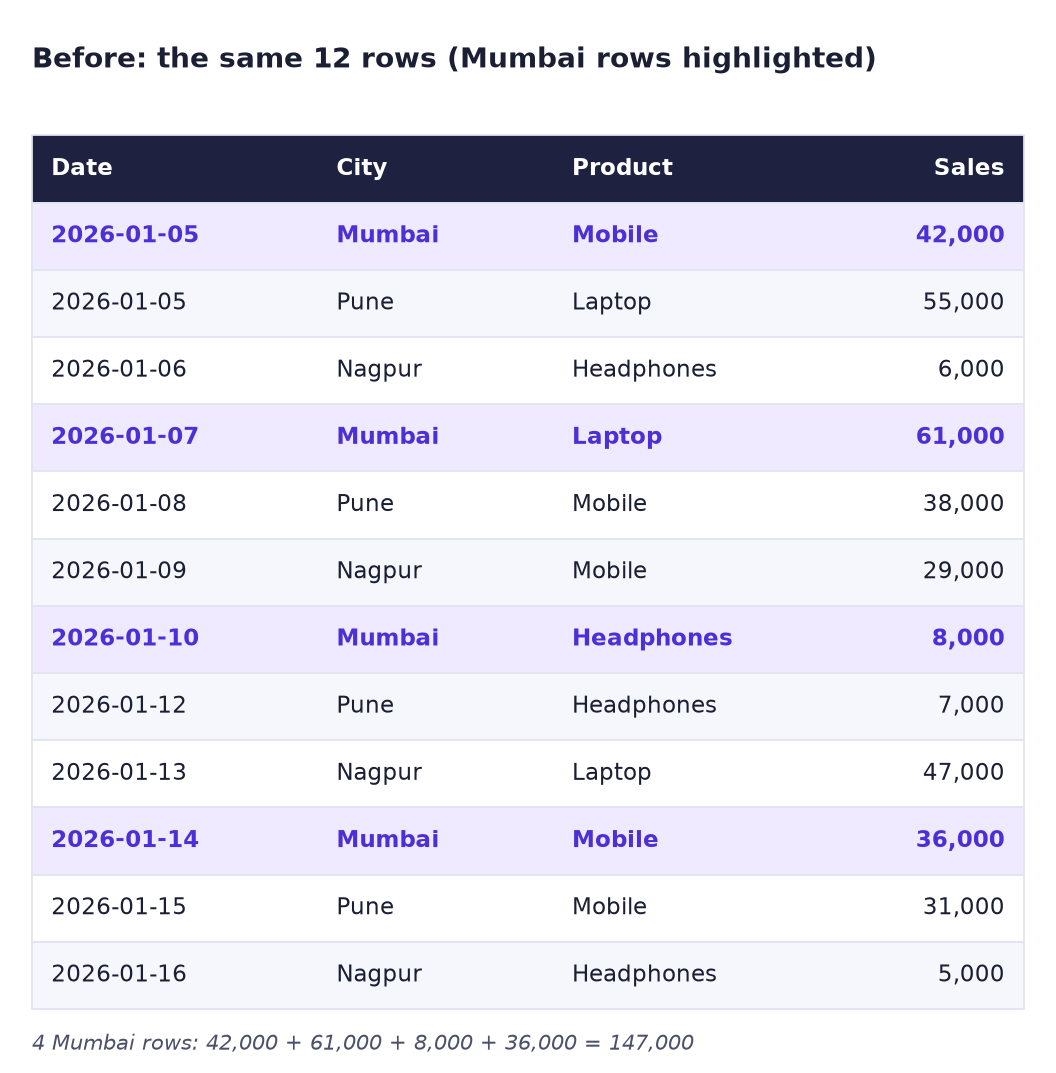Click the date 2026-01-08
This screenshot has width=1056, height=1073.
click(118, 503)
